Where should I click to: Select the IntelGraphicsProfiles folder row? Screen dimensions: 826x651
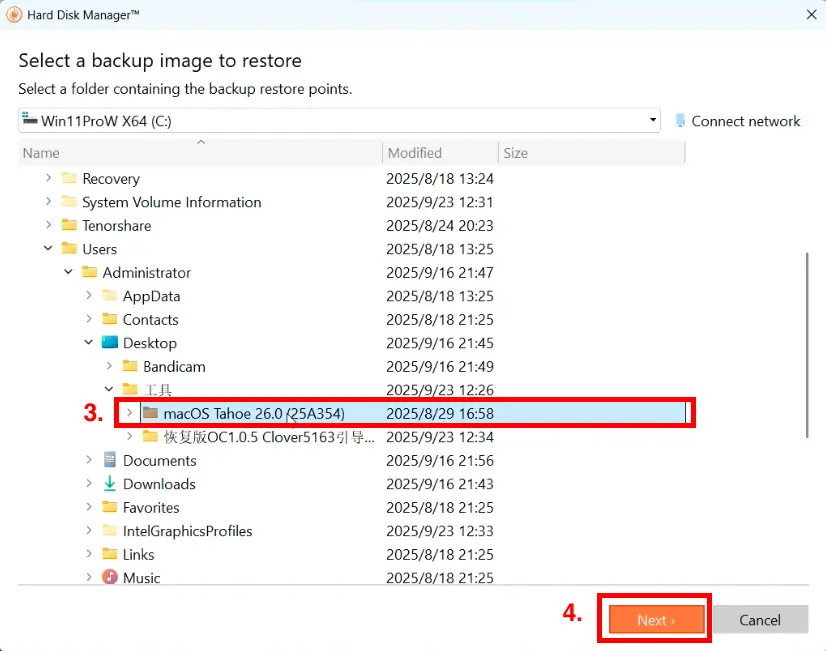pyautogui.click(x=352, y=530)
